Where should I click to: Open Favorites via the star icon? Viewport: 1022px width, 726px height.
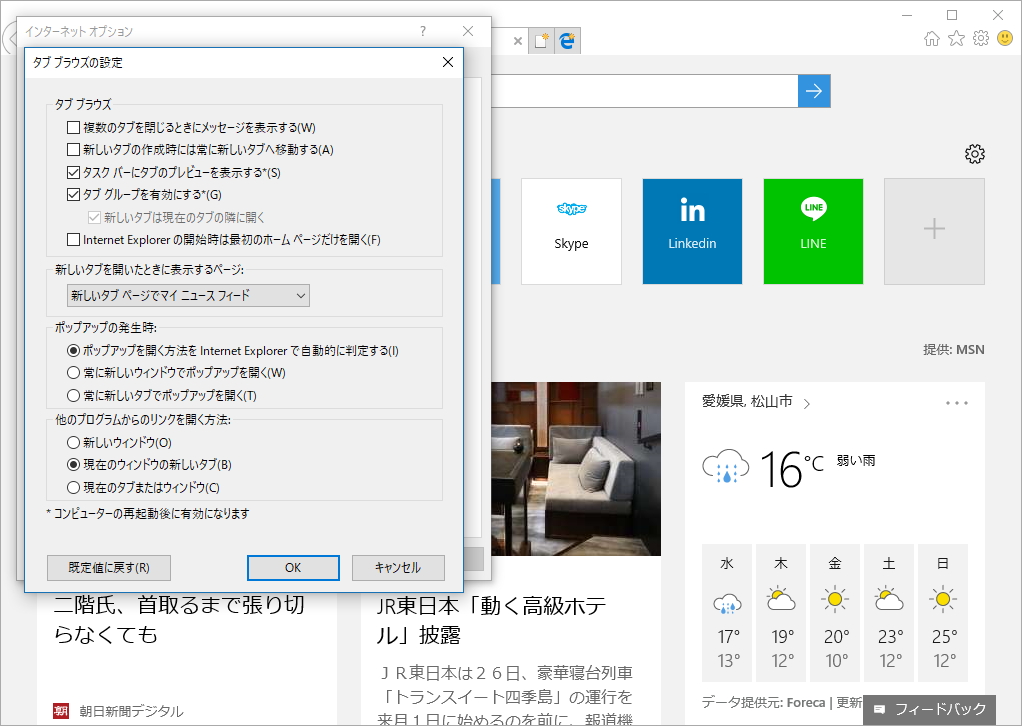[955, 40]
